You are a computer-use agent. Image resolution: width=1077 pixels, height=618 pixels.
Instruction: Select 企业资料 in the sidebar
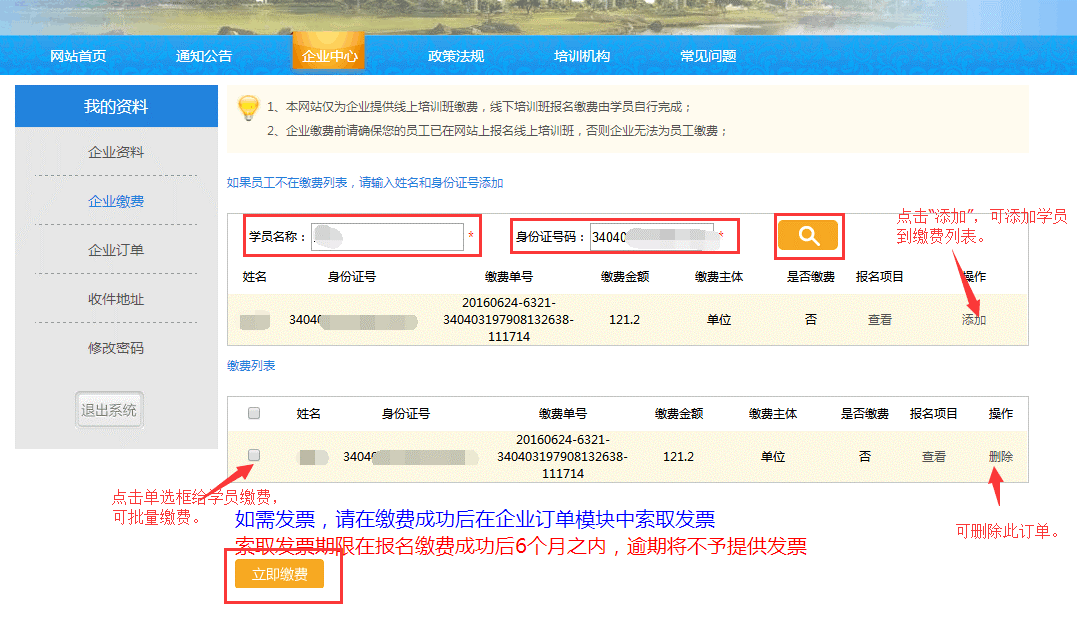pos(116,152)
